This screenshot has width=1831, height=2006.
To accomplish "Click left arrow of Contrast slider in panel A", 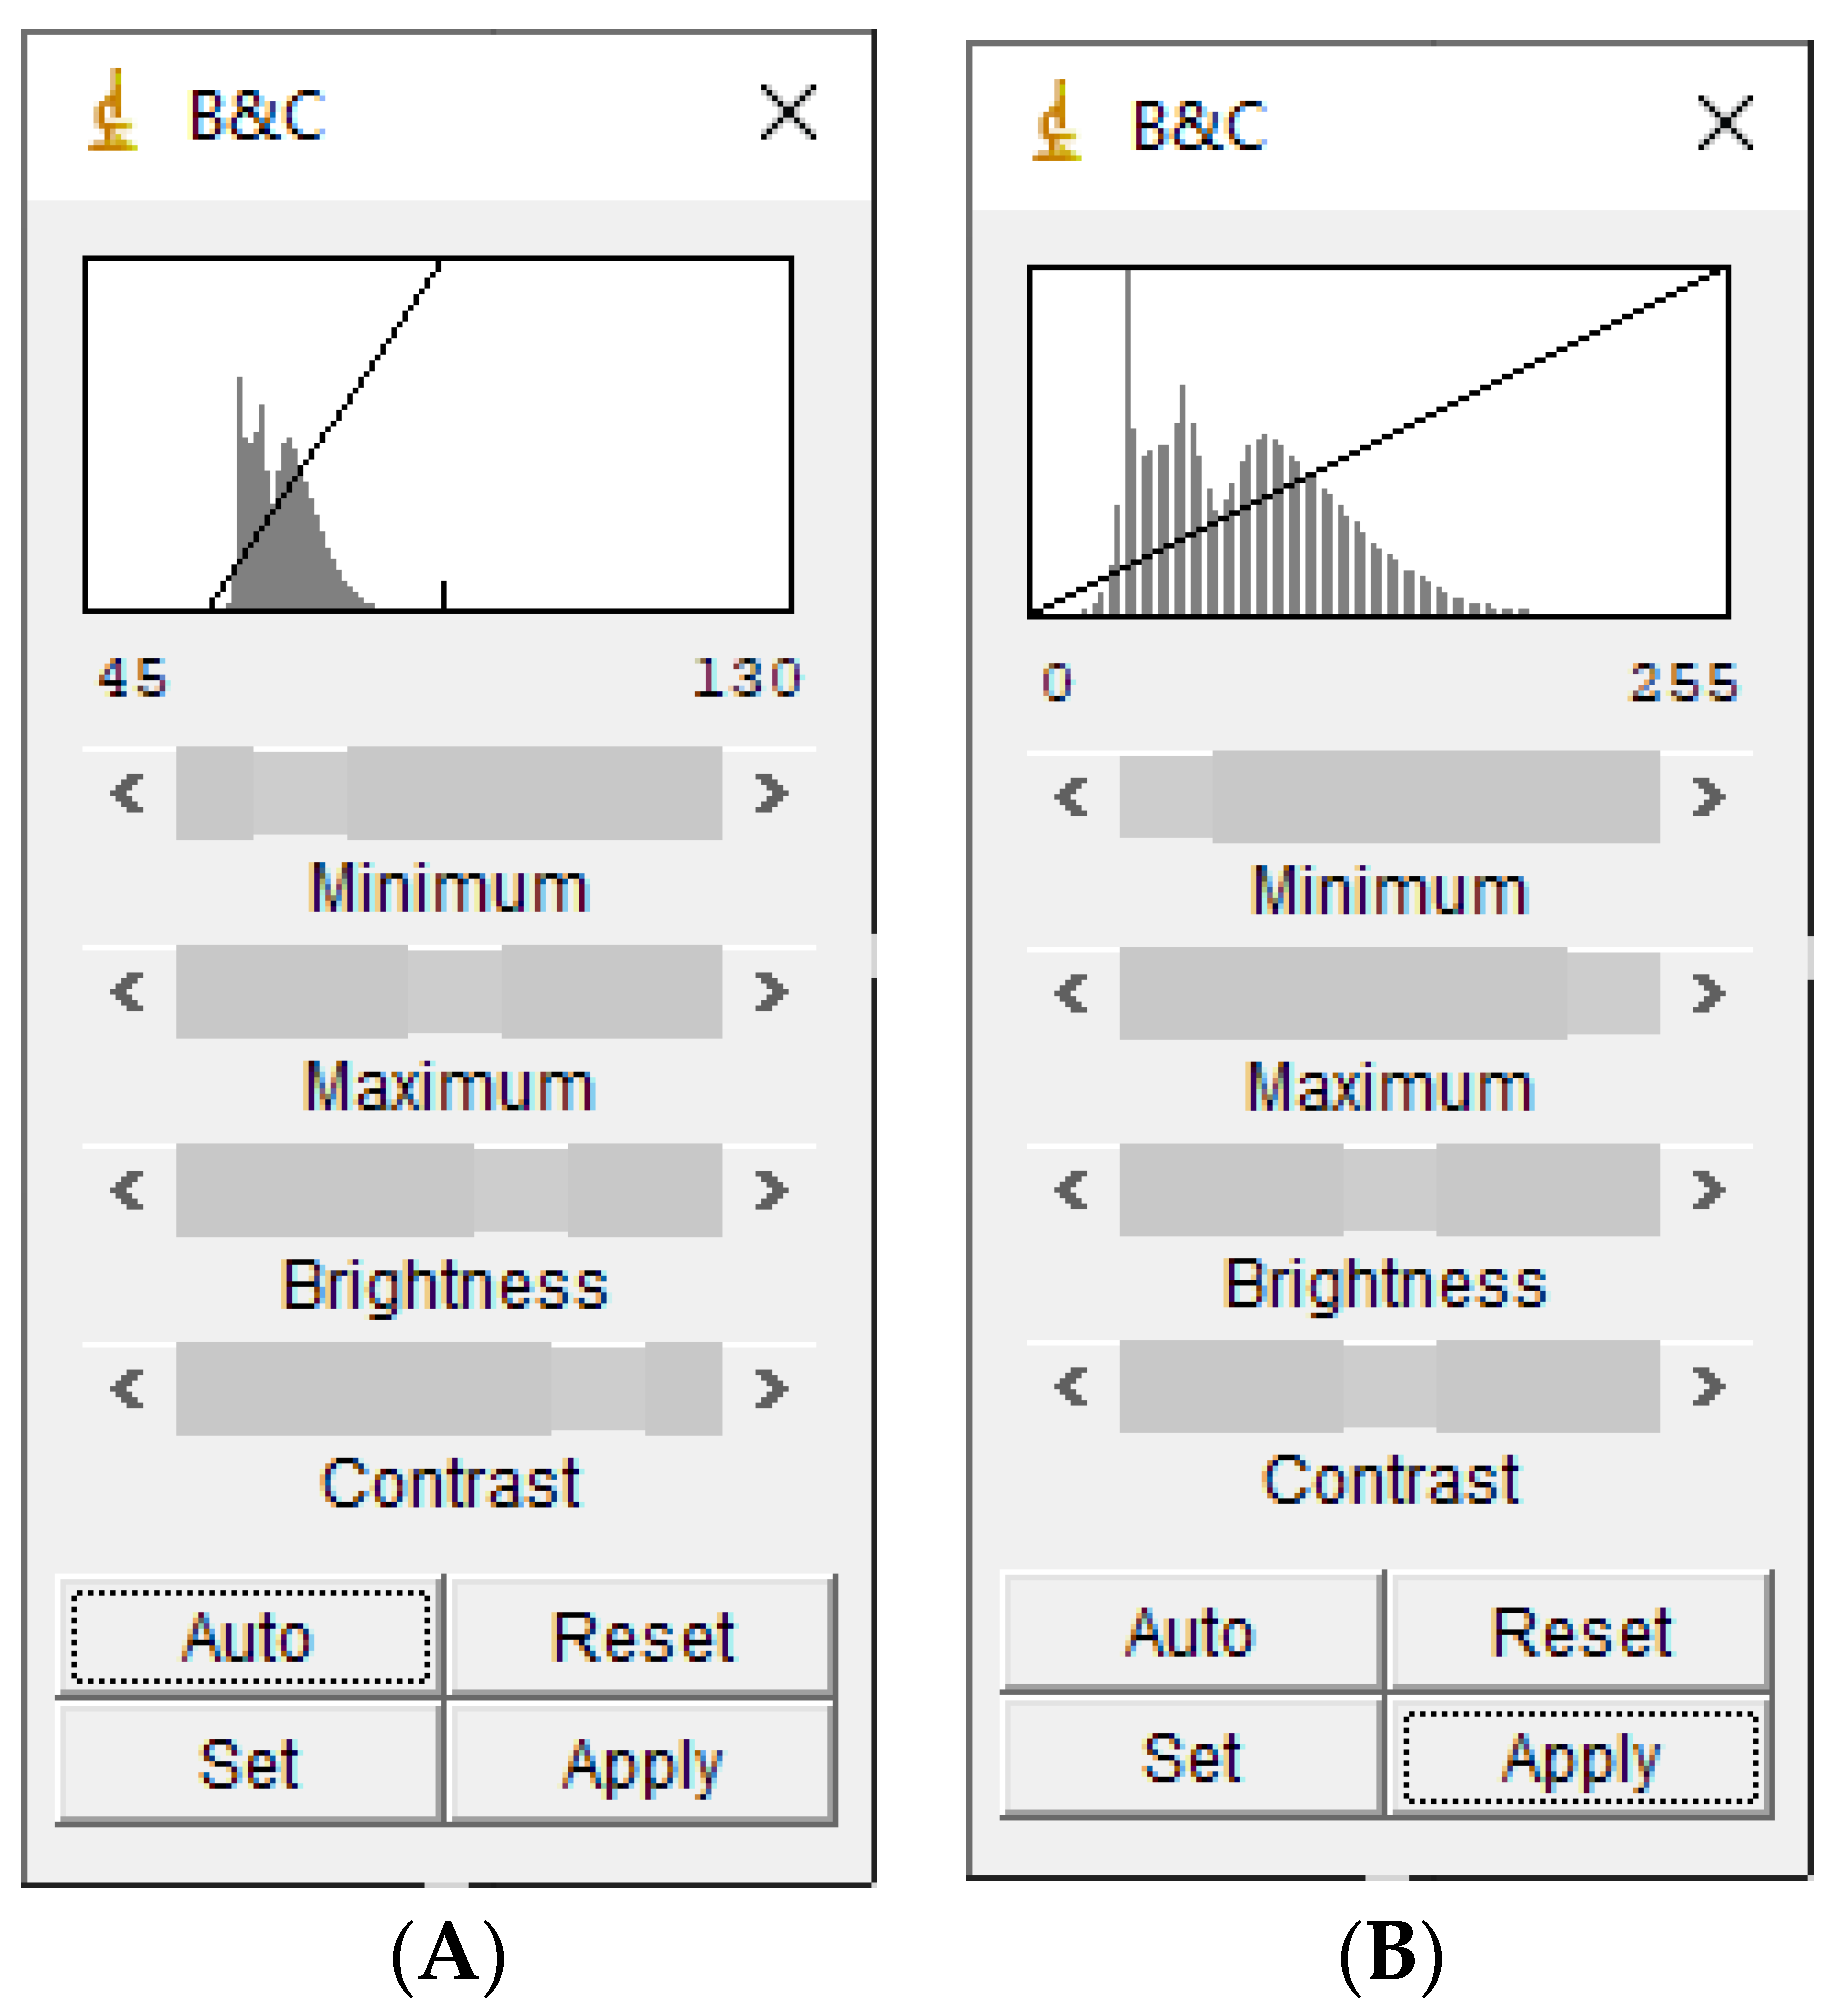I will pos(128,1389).
